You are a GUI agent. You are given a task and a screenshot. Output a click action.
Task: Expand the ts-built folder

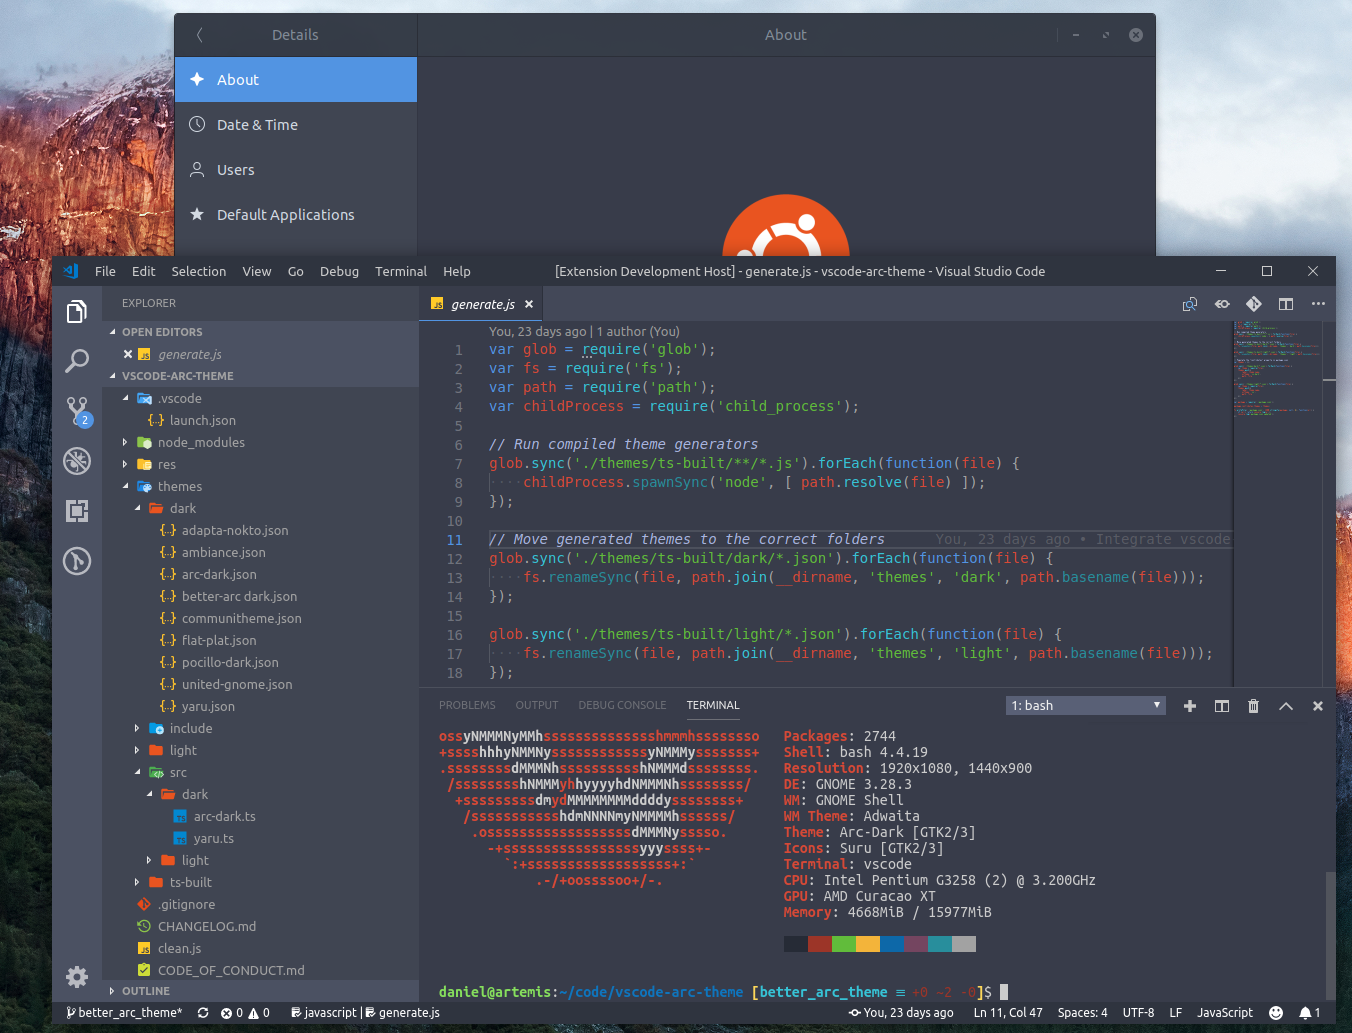click(261, 882)
